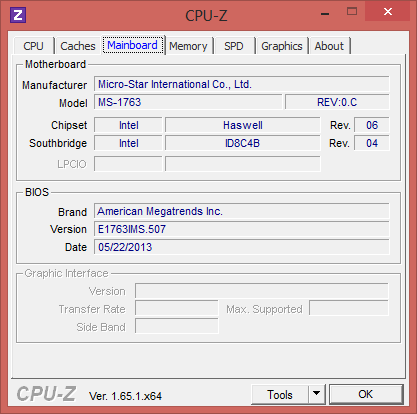Expand the Tools dropdown arrow

pos(317,395)
